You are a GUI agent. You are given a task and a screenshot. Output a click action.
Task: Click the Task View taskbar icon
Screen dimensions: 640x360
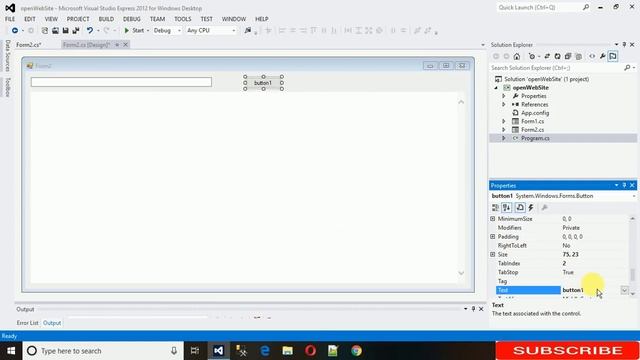195,351
